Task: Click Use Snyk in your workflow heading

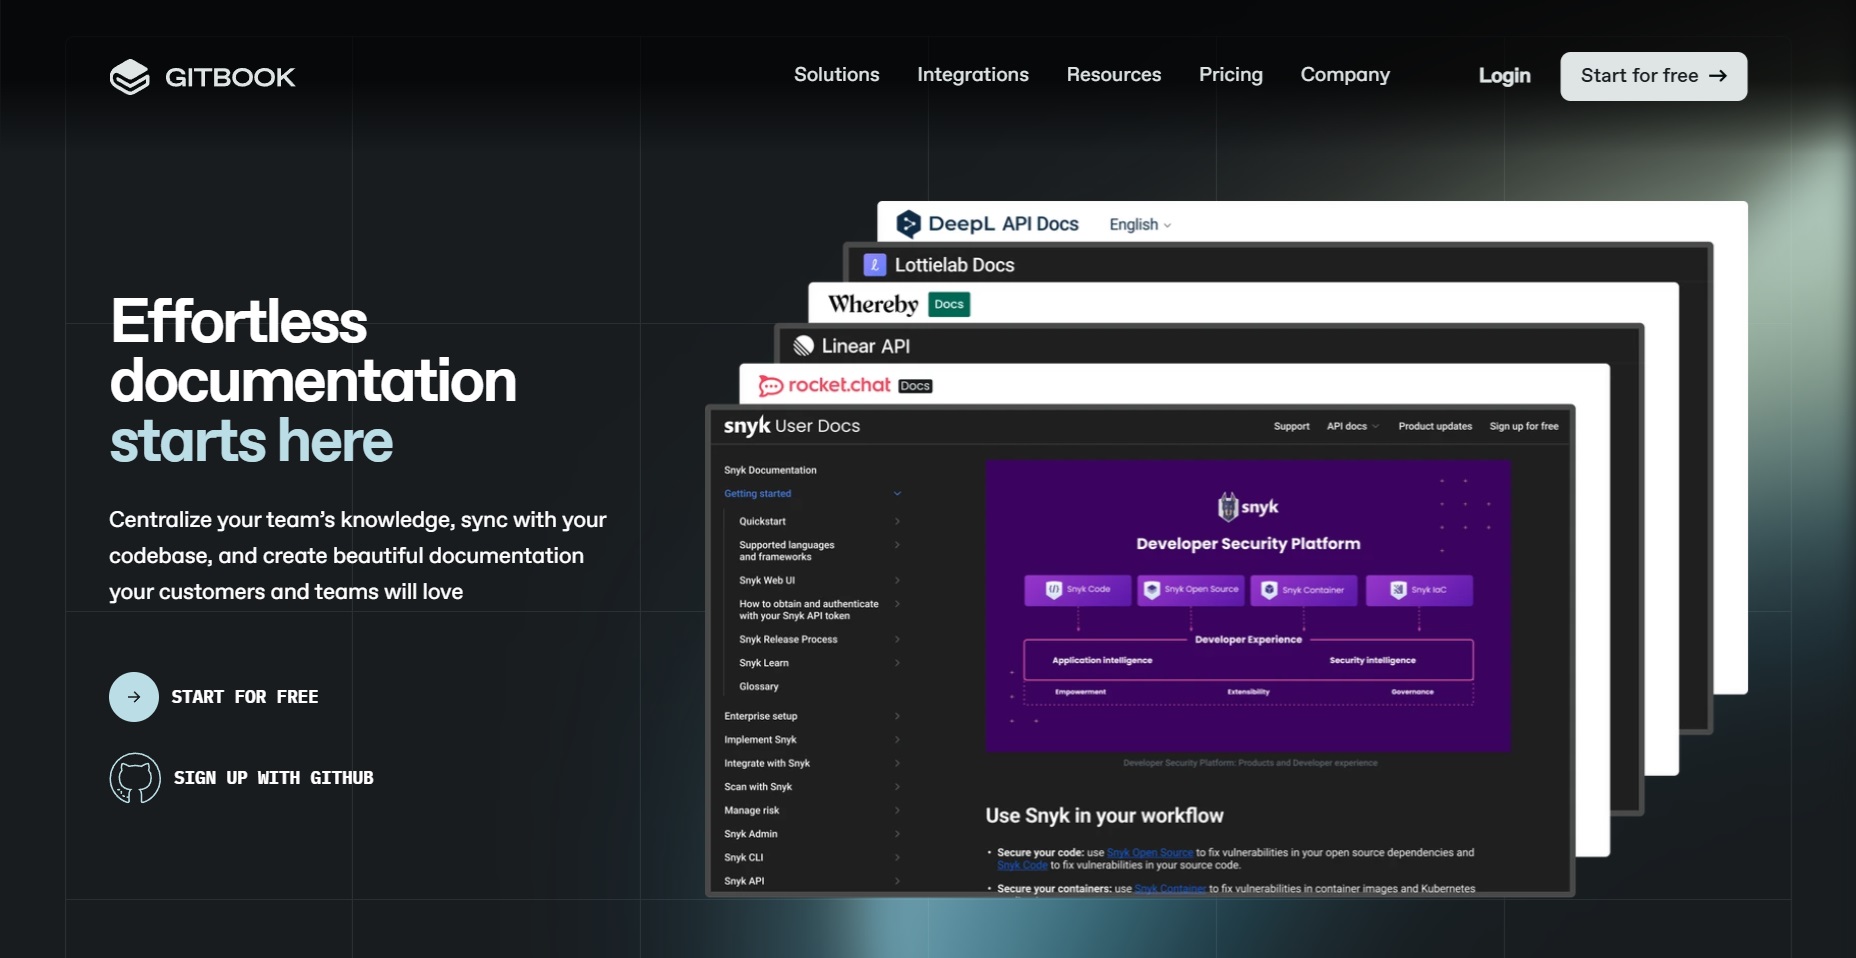Action: [1105, 816]
